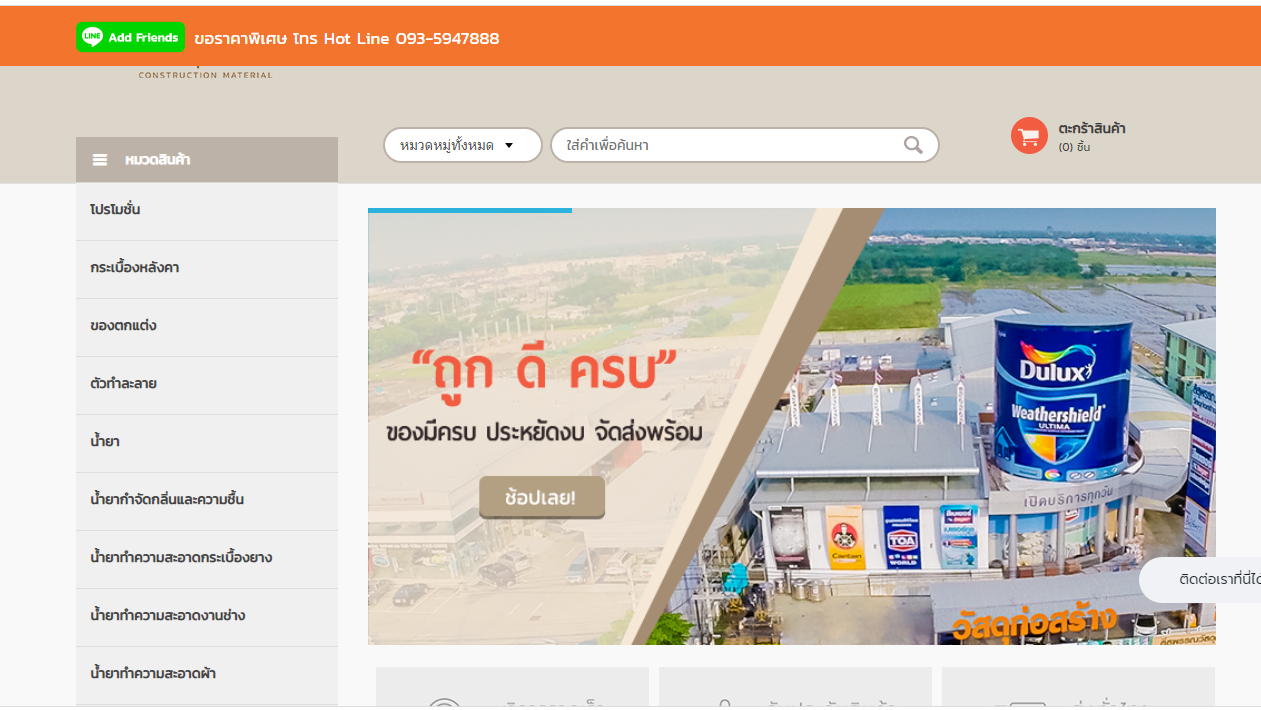Click the ช้อปเลย! banner button
Viewport: 1261px width, 710px height.
tap(542, 497)
